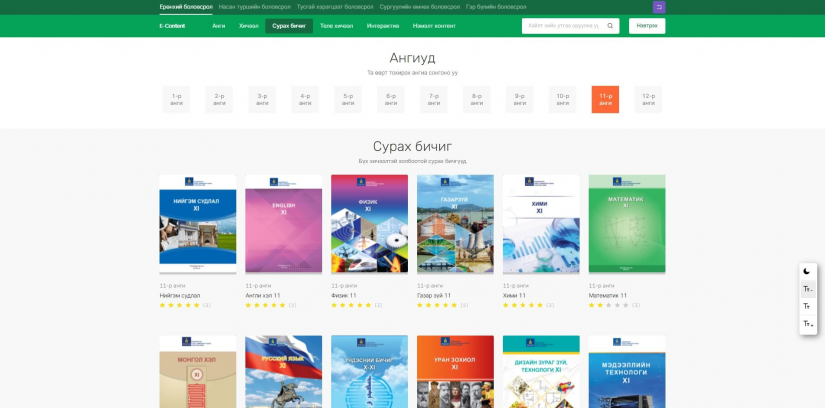825x408 pixels.
Task: Open Нийгэм судлал XI book cover
Action: 198,224
